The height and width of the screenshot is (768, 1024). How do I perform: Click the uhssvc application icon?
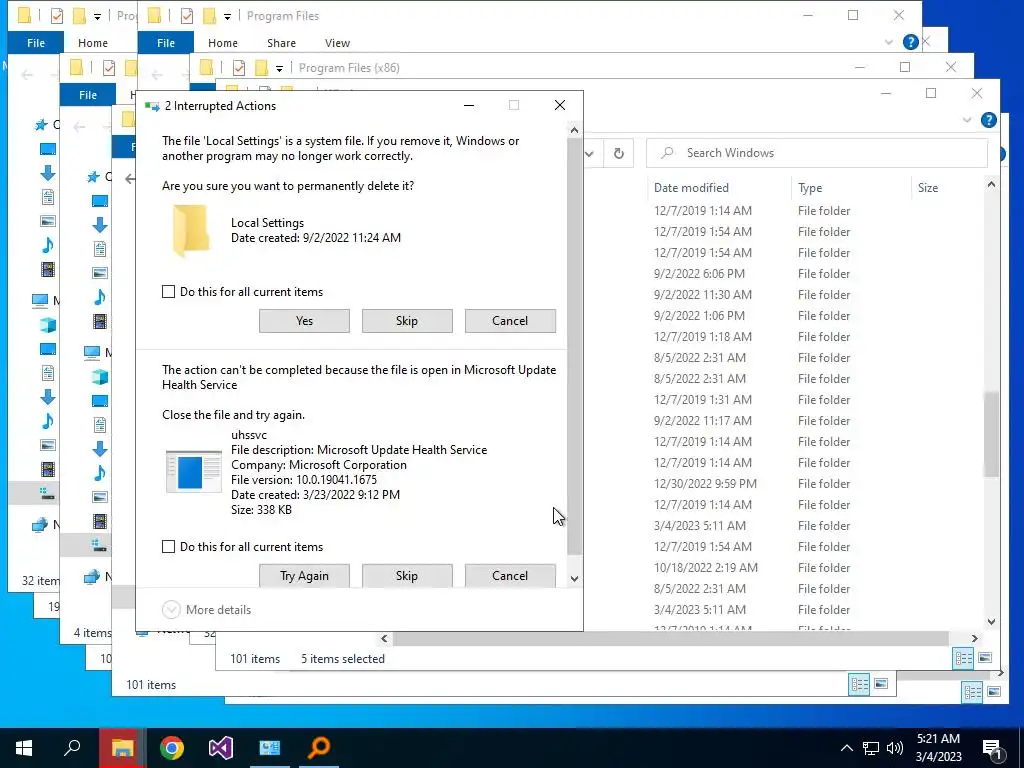tap(193, 471)
